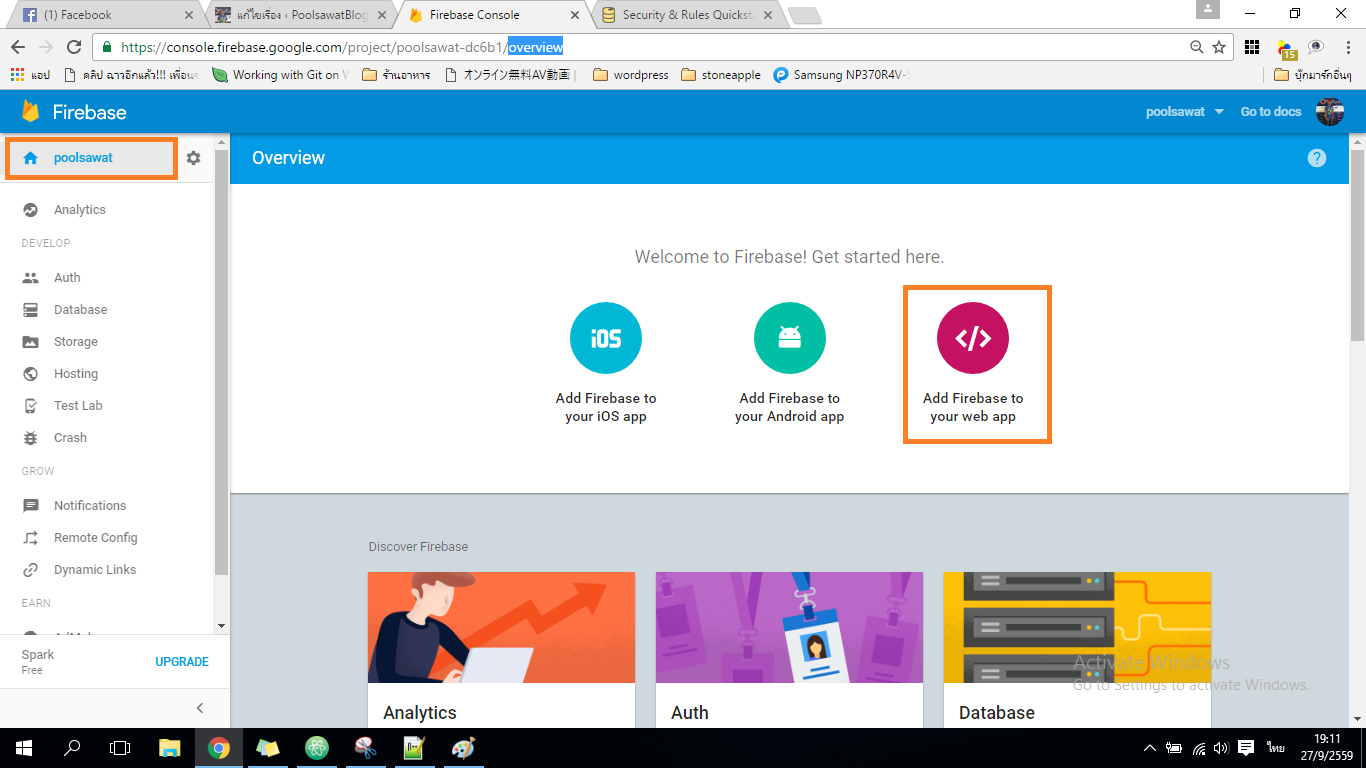Click the Test Lab icon

31,406
